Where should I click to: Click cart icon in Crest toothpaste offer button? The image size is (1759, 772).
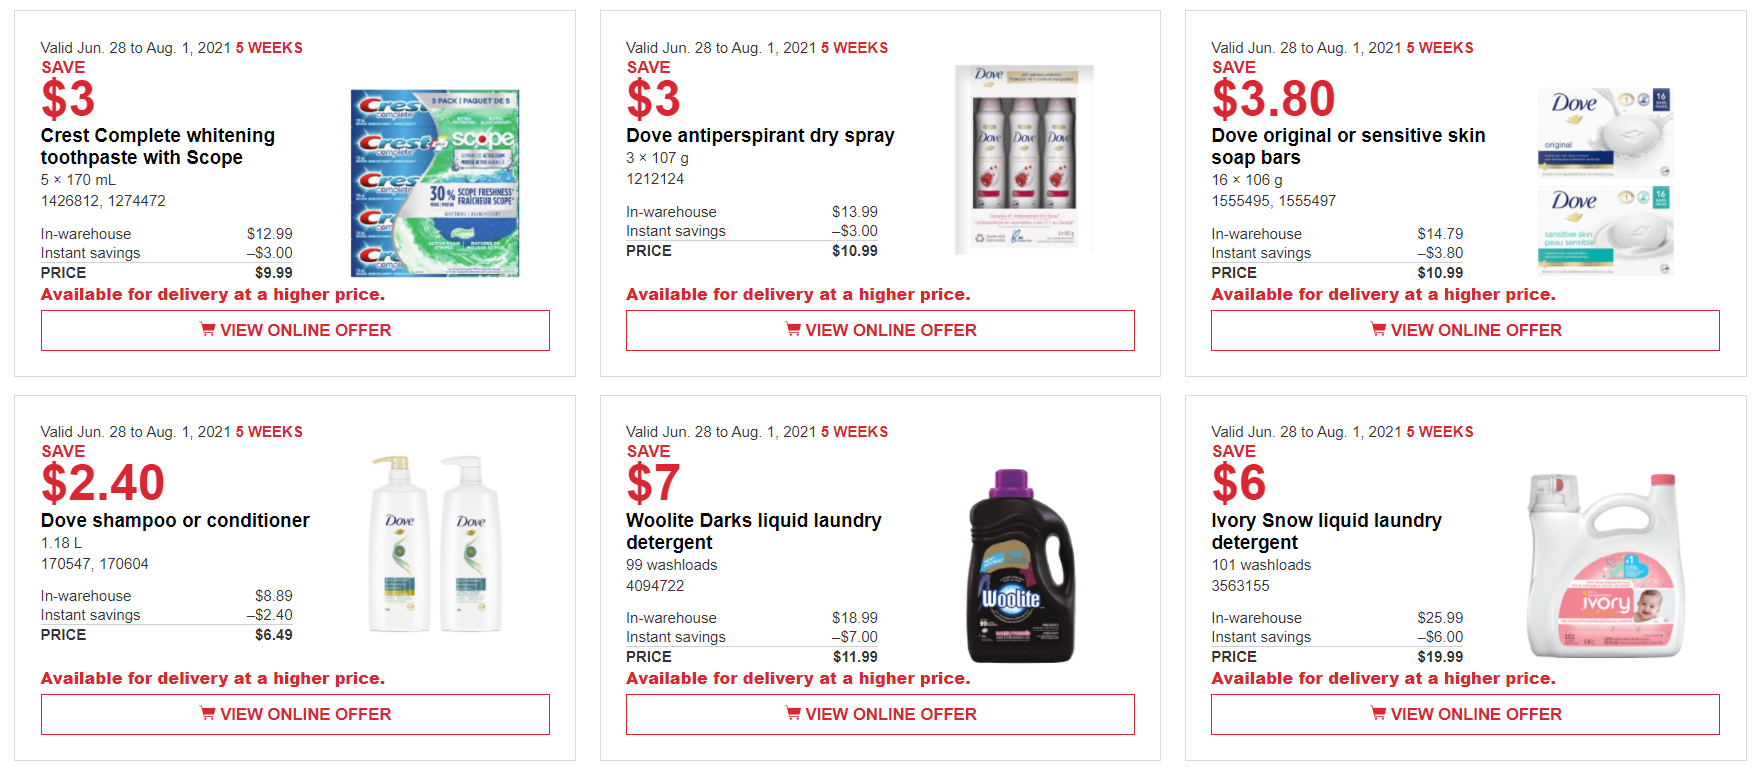coord(208,329)
